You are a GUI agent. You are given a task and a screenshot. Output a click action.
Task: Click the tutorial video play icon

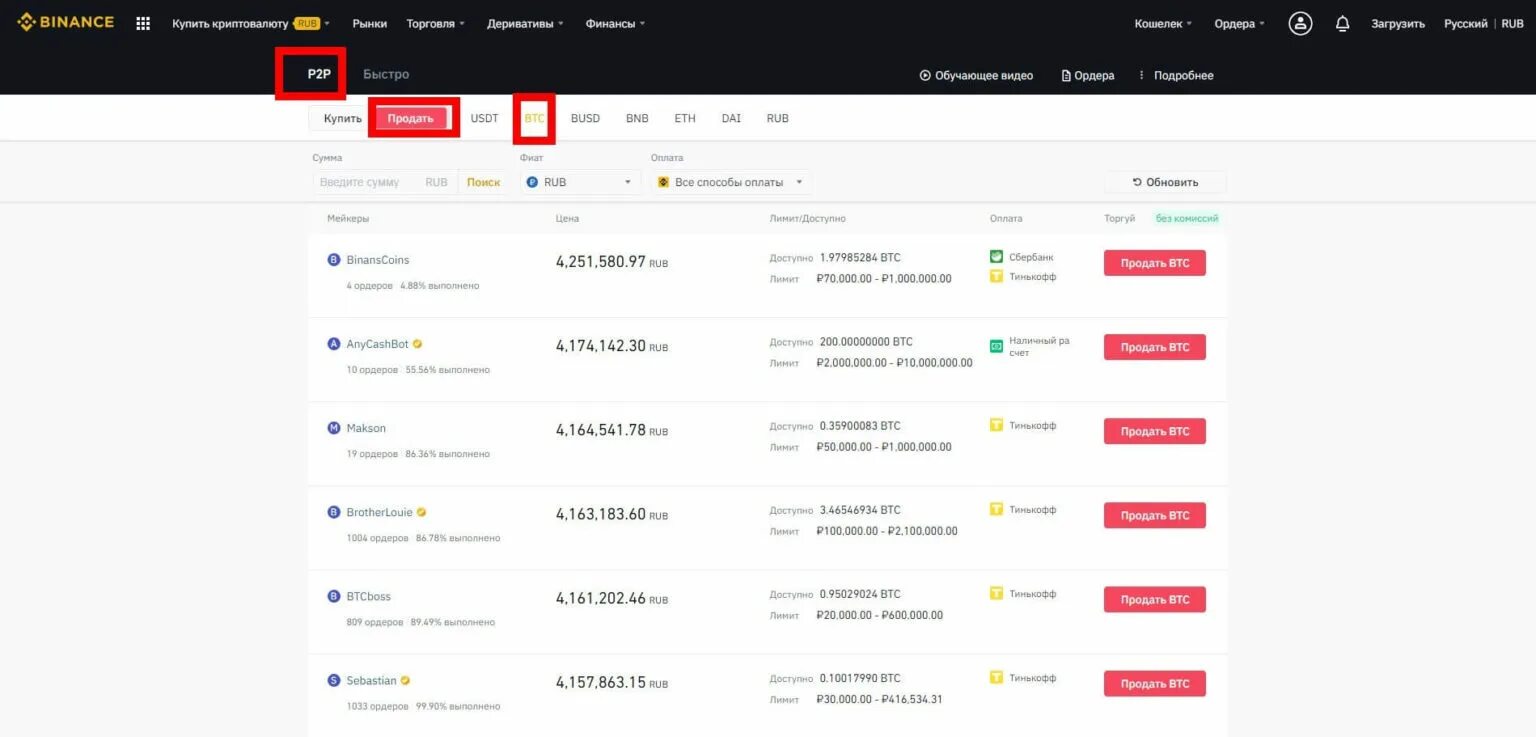pos(925,75)
